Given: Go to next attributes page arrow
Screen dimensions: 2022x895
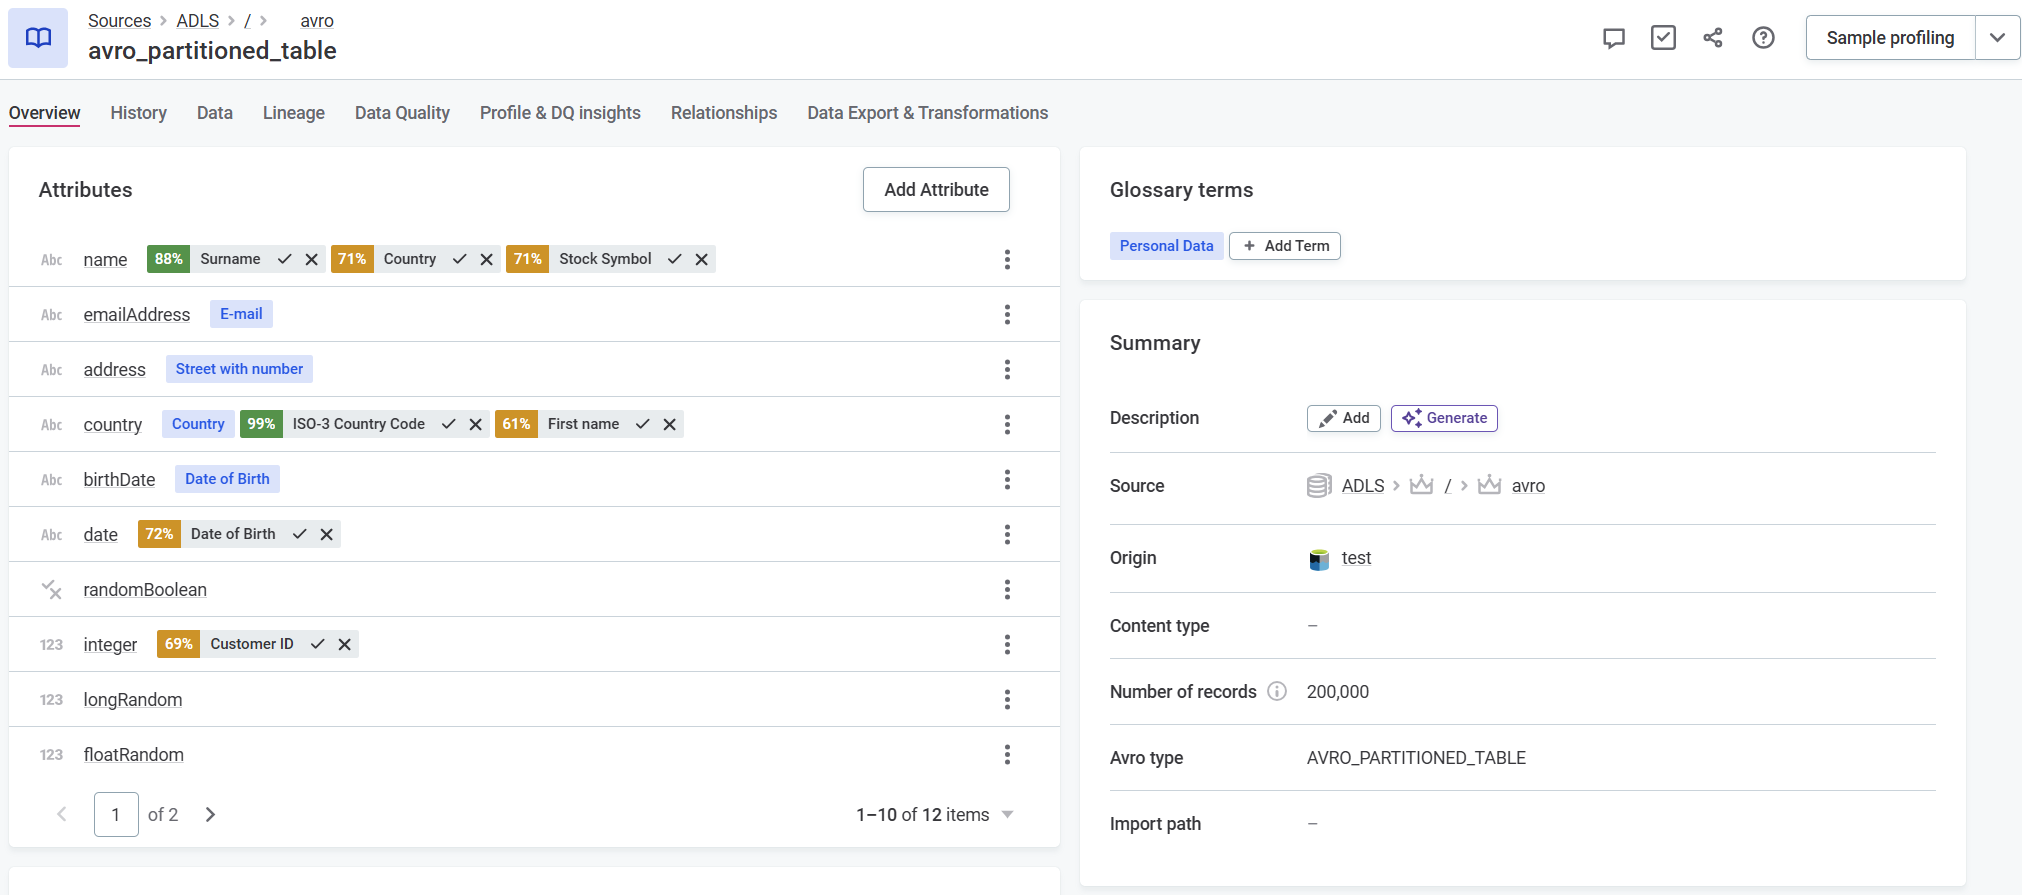Looking at the screenshot, I should click(210, 815).
